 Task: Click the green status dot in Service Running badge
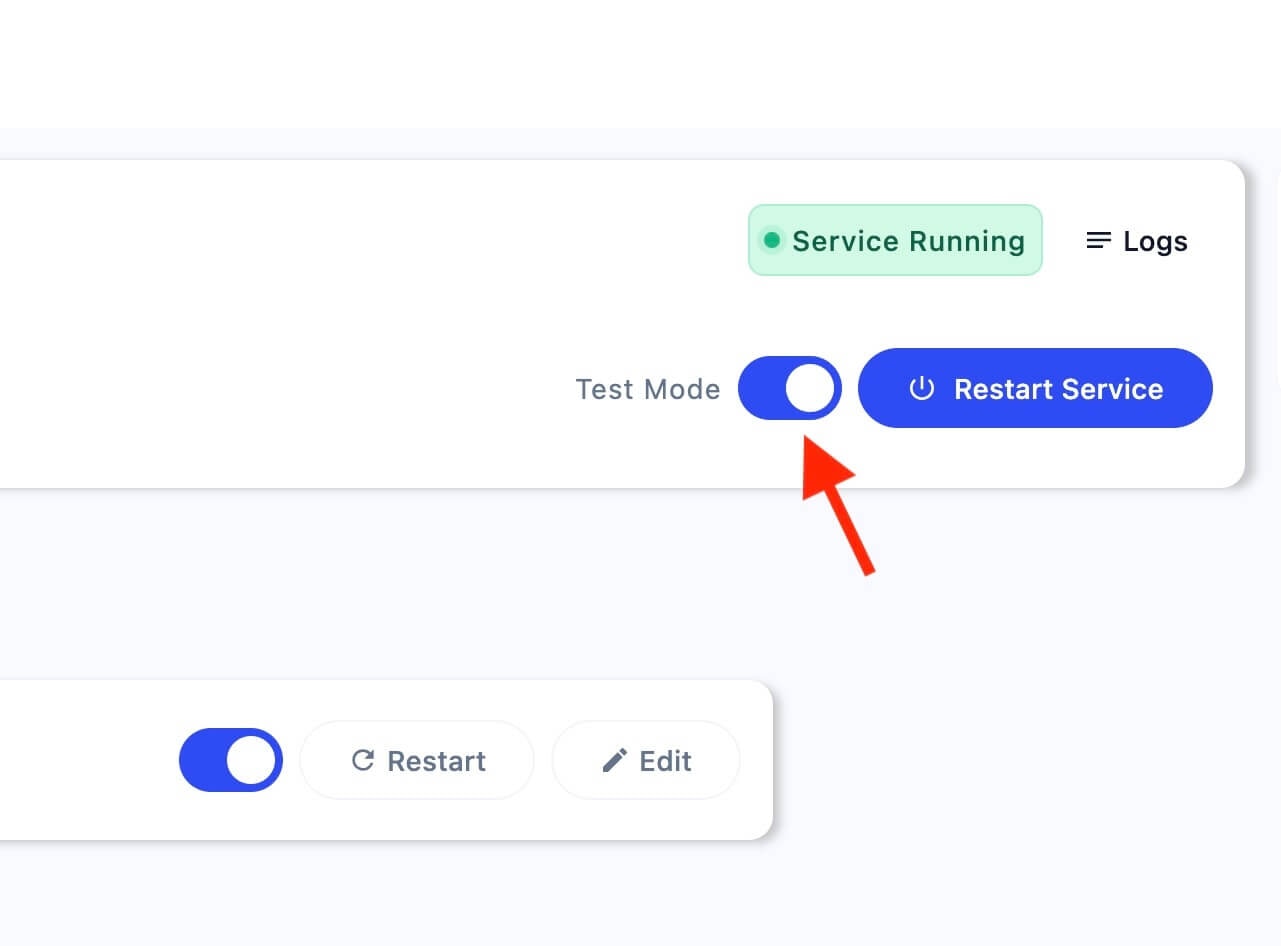tap(771, 240)
